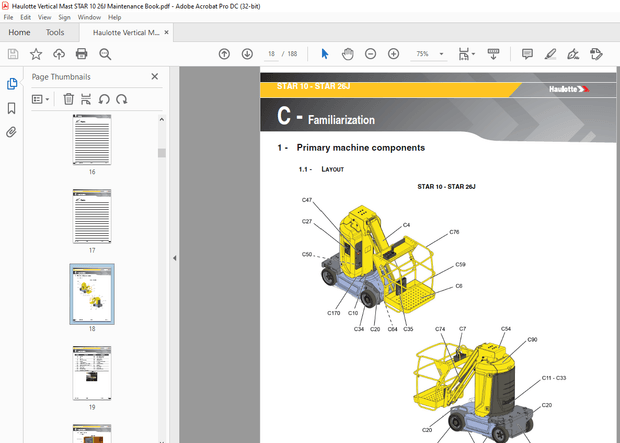Switch to the Tools tab
Screen dimensions: 620x443
click(55, 32)
